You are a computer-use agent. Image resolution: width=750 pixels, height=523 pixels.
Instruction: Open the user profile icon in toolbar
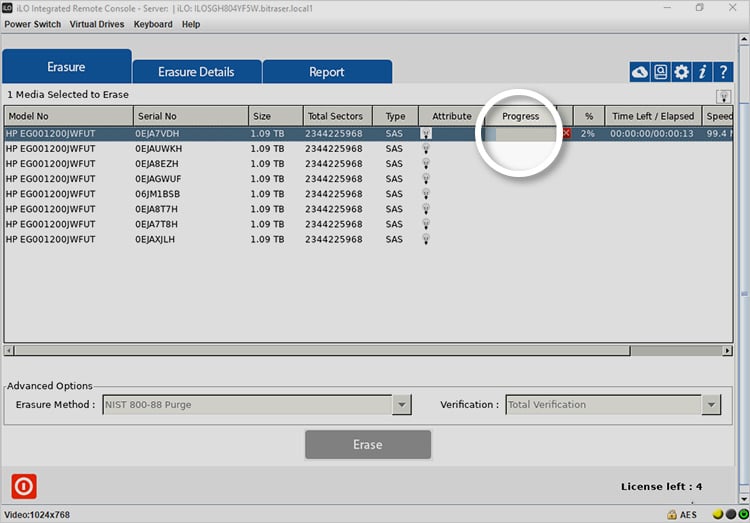tap(661, 72)
